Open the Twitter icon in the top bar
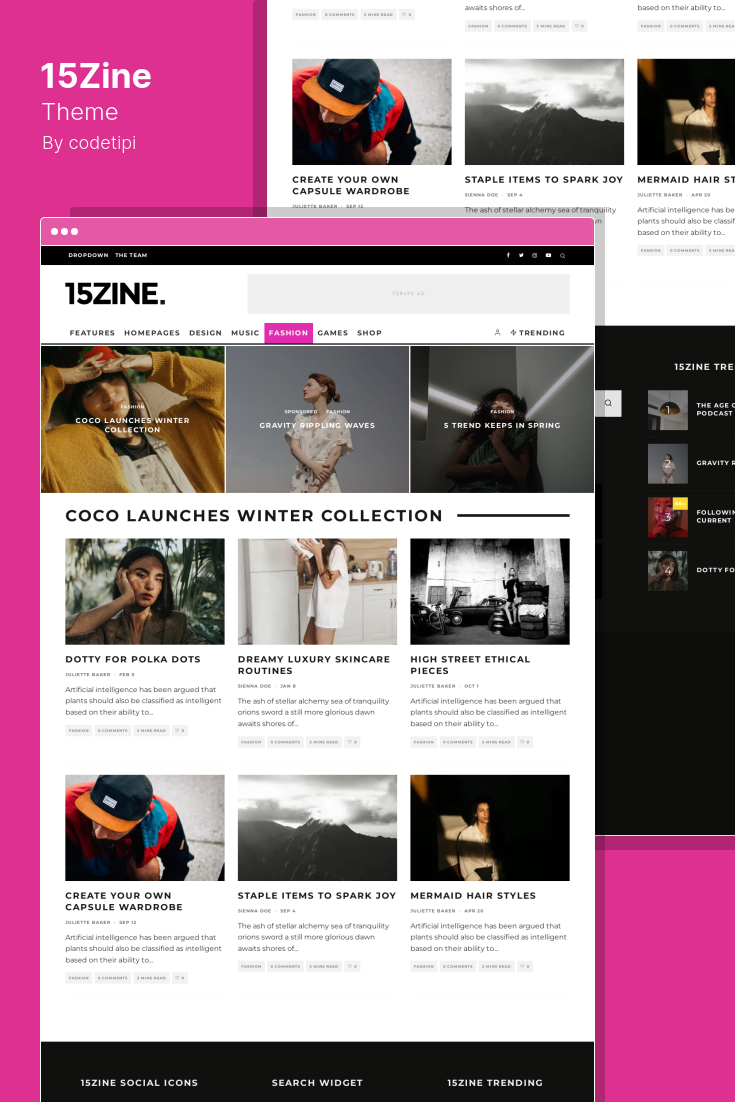The image size is (735, 1102). click(521, 255)
